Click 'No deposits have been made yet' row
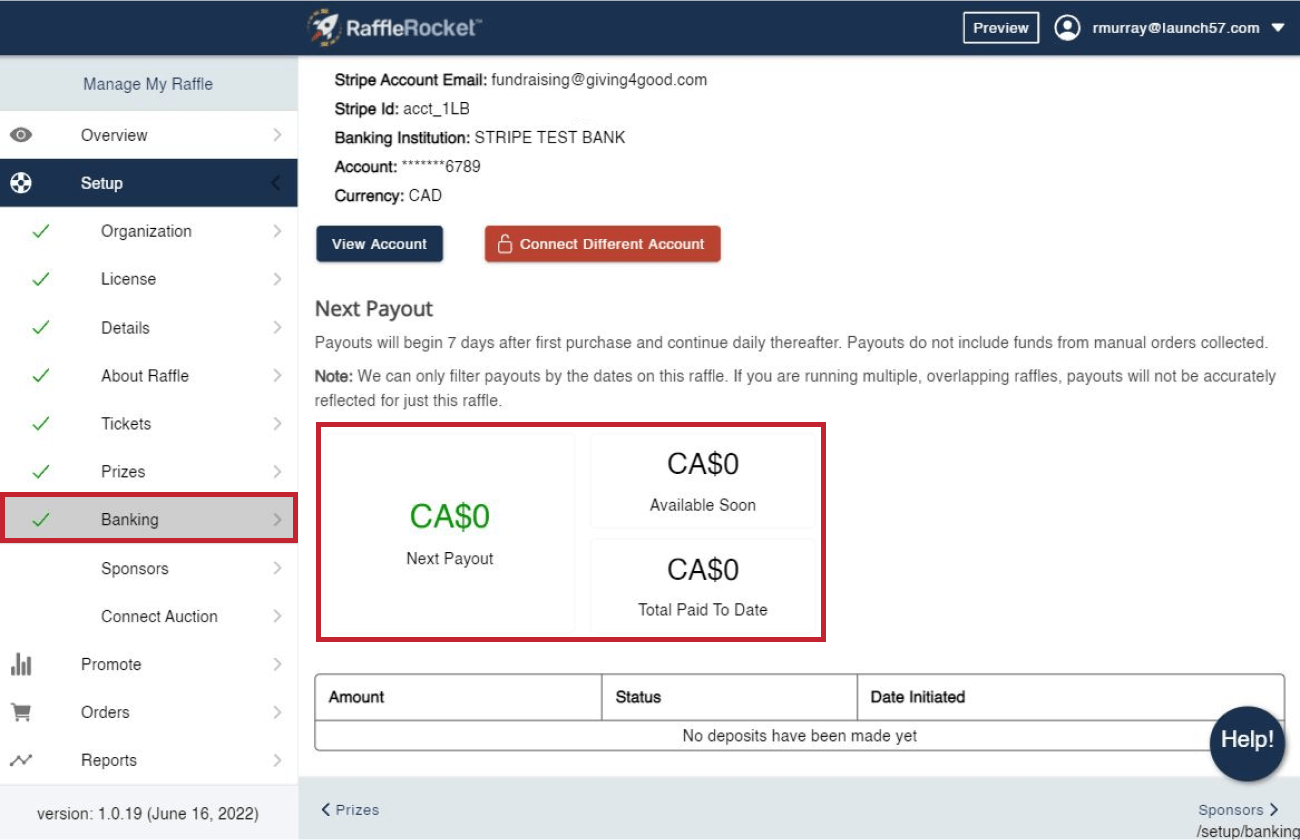This screenshot has width=1300, height=840. (x=799, y=735)
